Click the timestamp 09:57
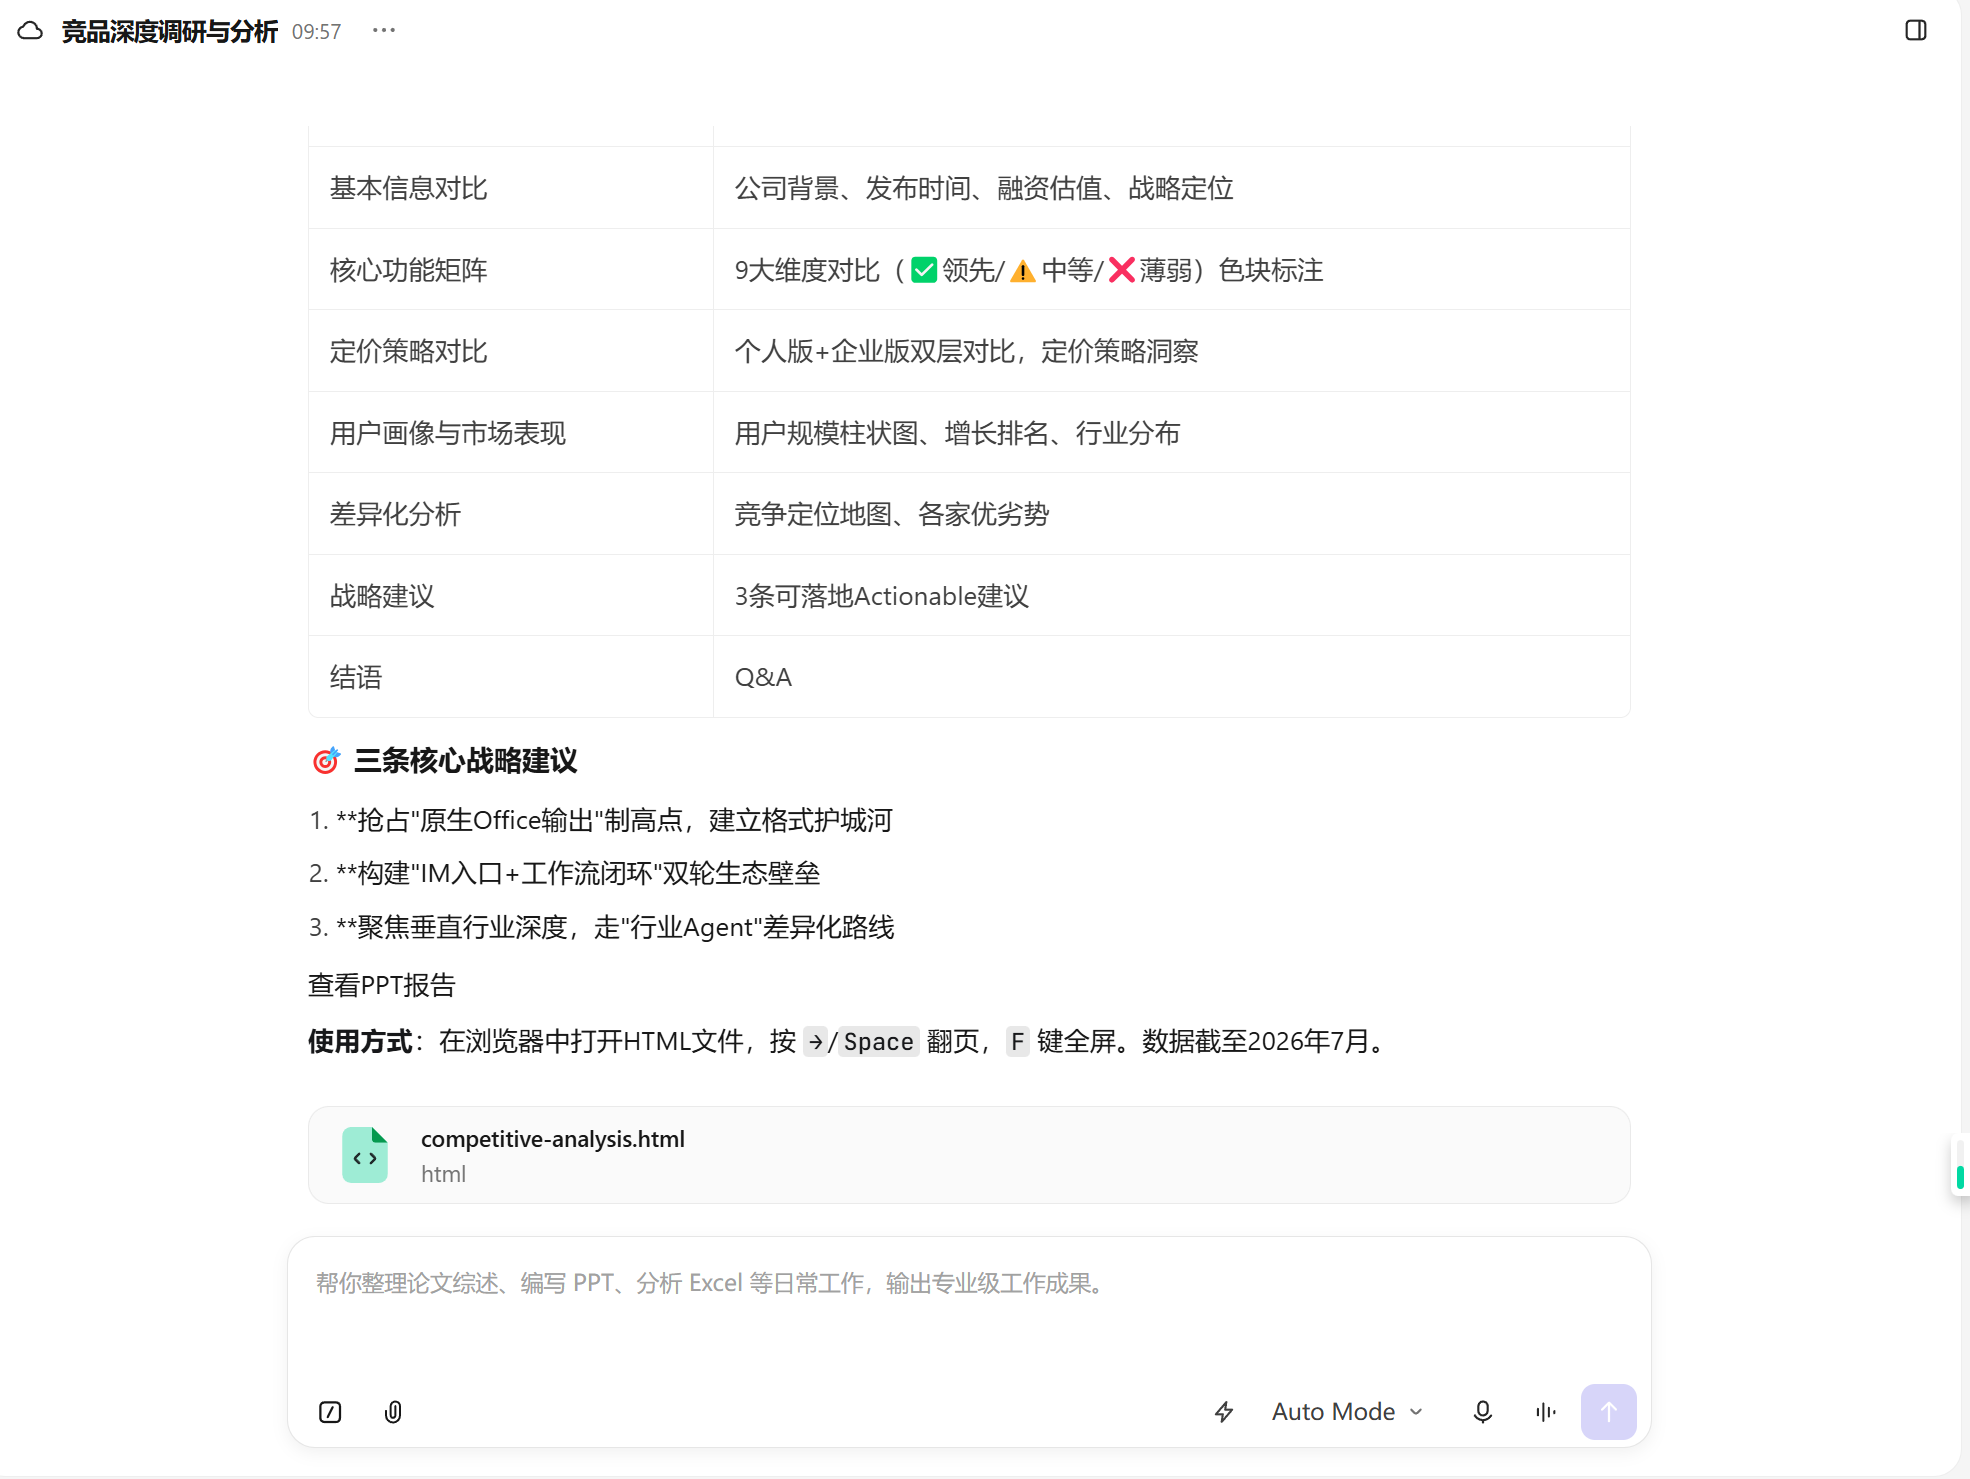 click(316, 32)
